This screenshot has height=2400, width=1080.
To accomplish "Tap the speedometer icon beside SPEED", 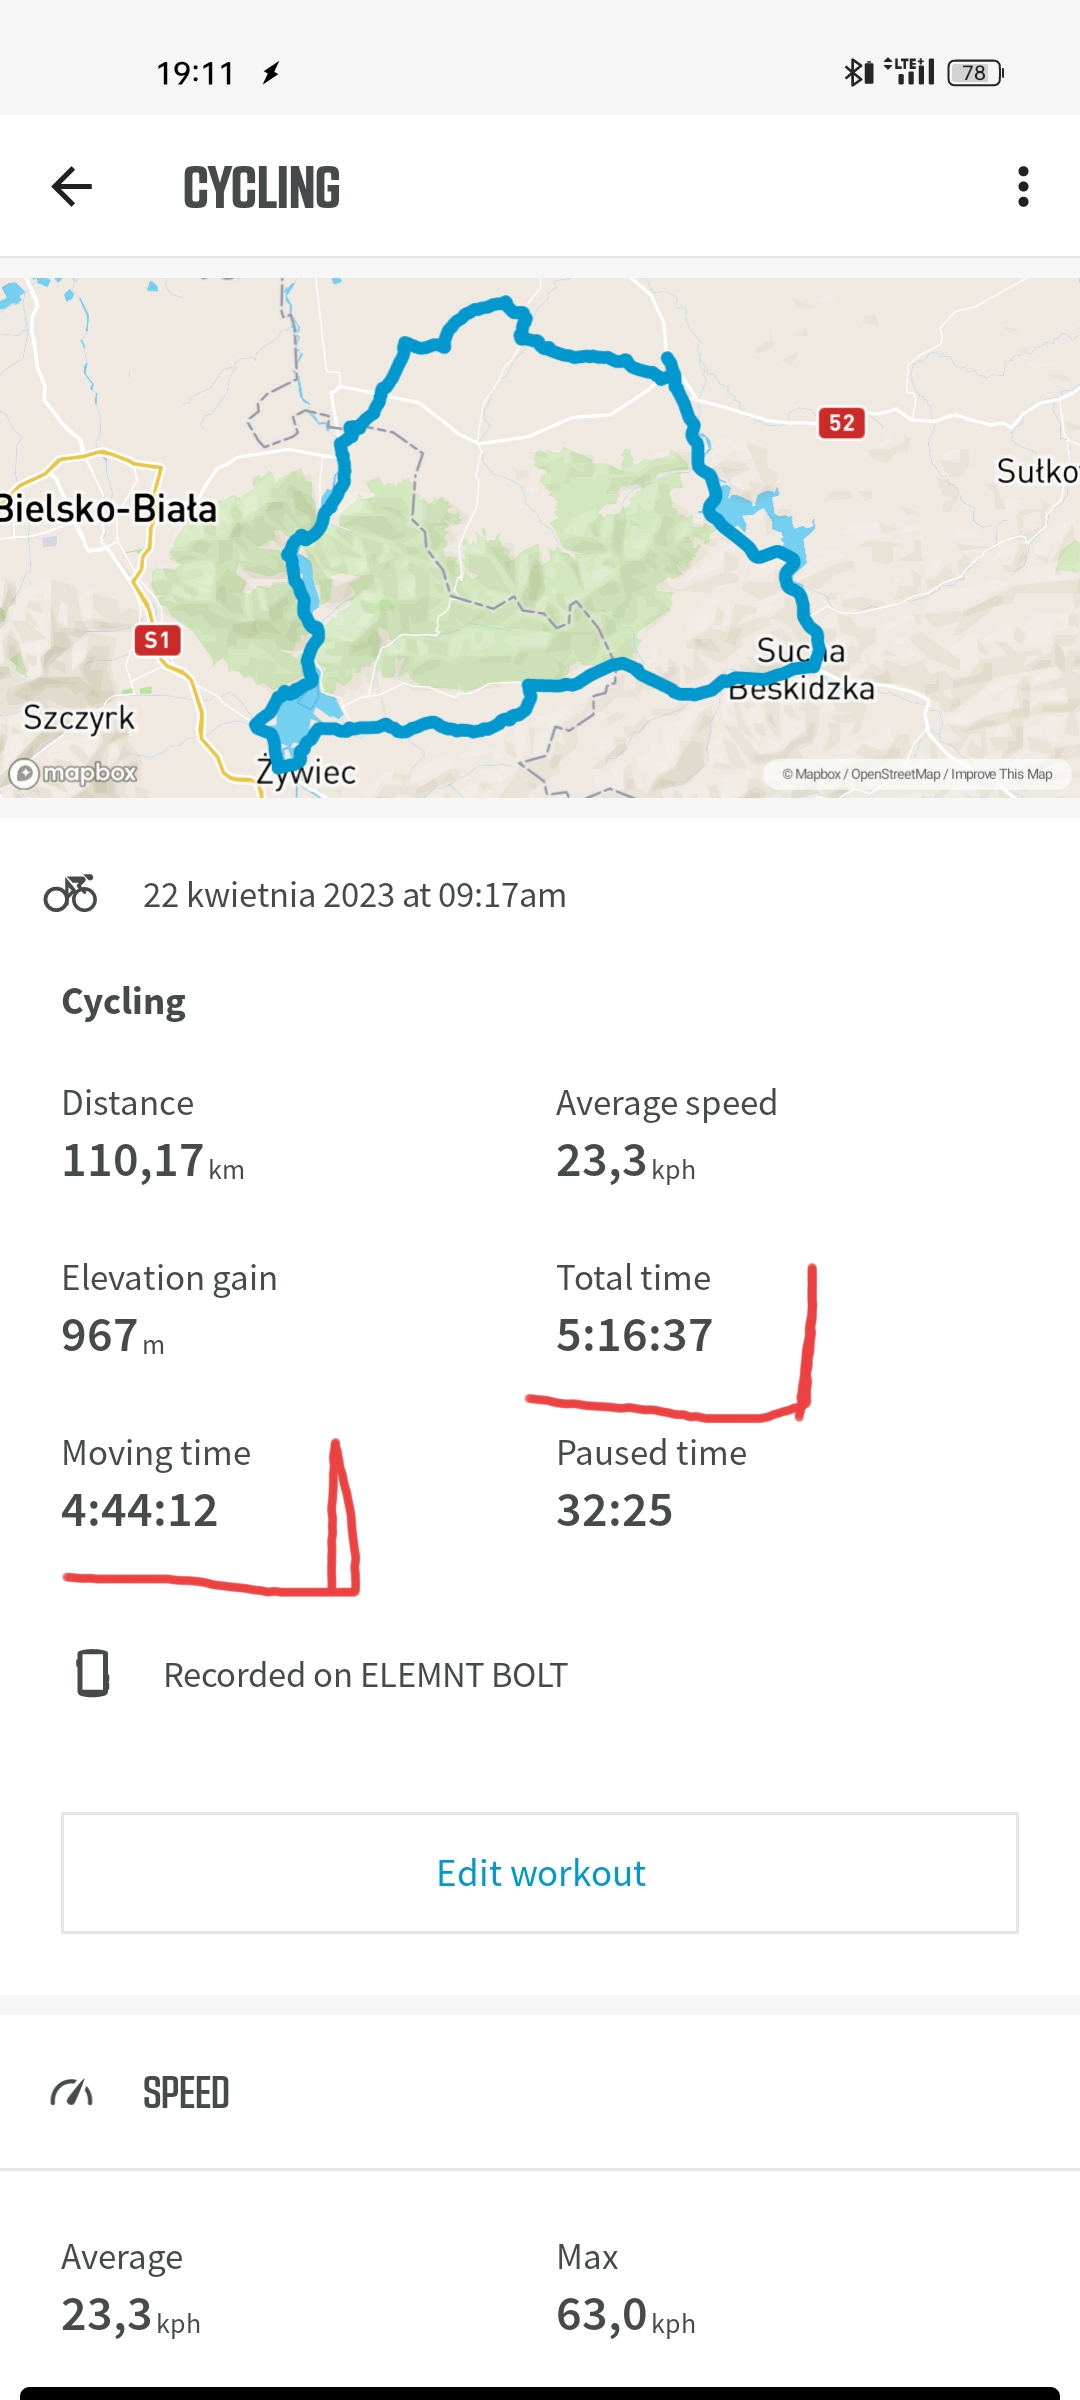I will [x=72, y=2092].
